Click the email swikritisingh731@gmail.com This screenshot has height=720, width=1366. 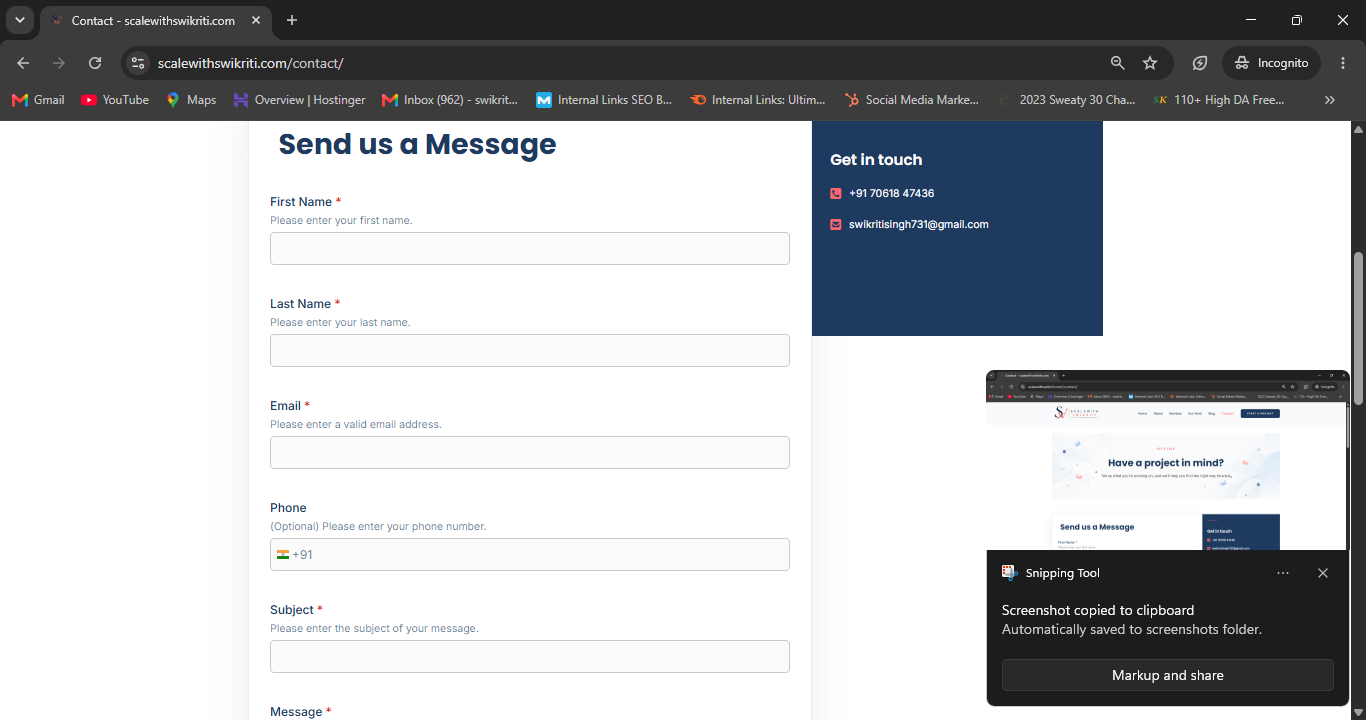coord(918,224)
